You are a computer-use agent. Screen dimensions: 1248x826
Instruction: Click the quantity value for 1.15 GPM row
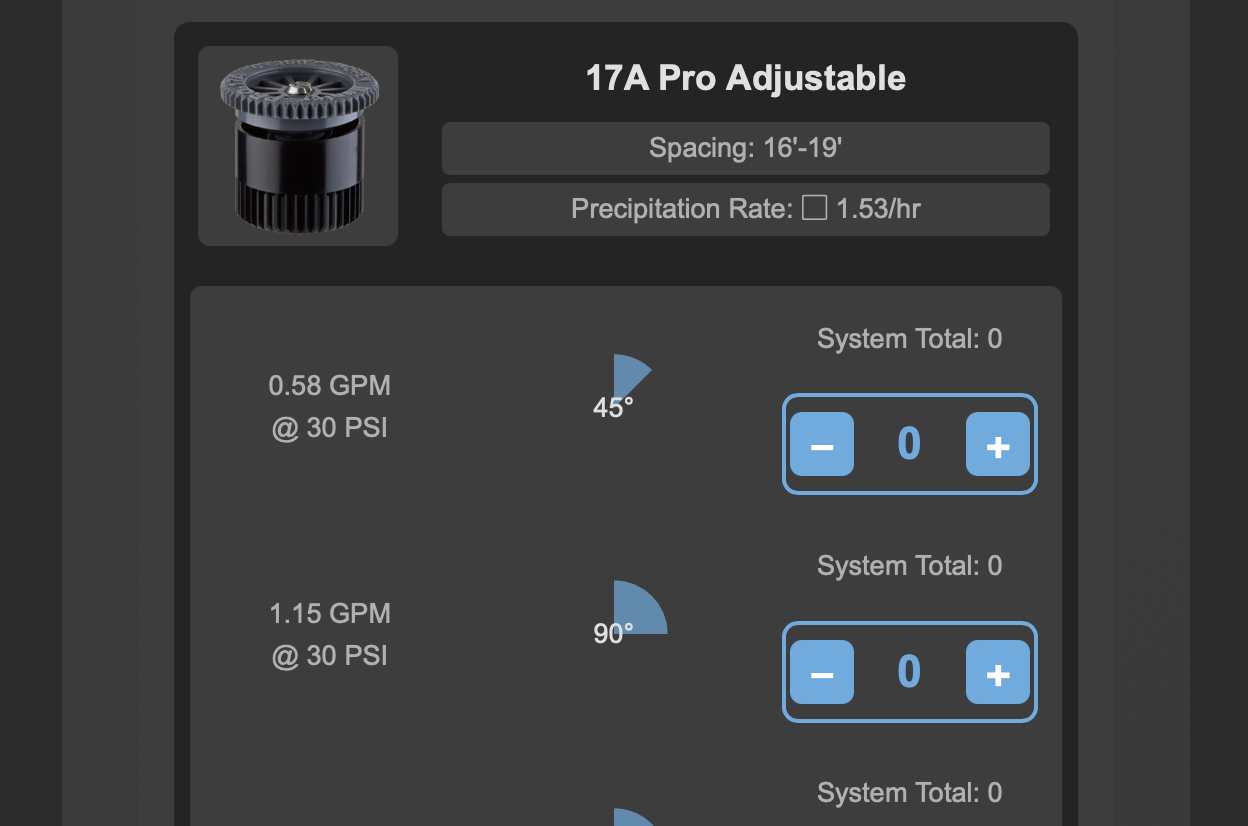909,672
